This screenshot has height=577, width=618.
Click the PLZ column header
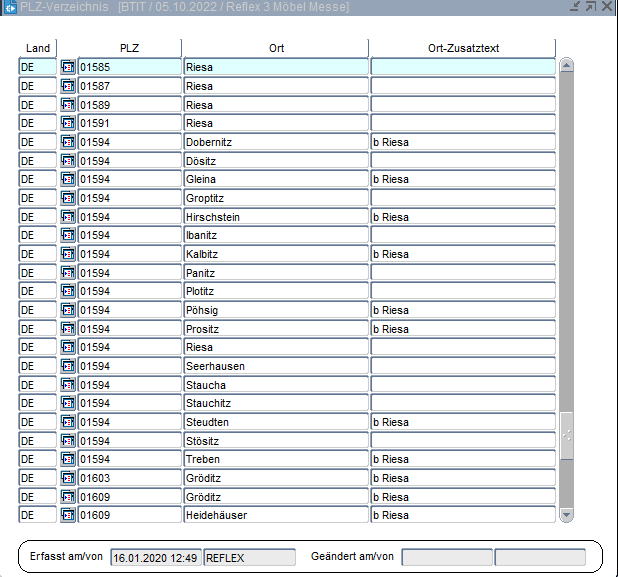click(130, 48)
